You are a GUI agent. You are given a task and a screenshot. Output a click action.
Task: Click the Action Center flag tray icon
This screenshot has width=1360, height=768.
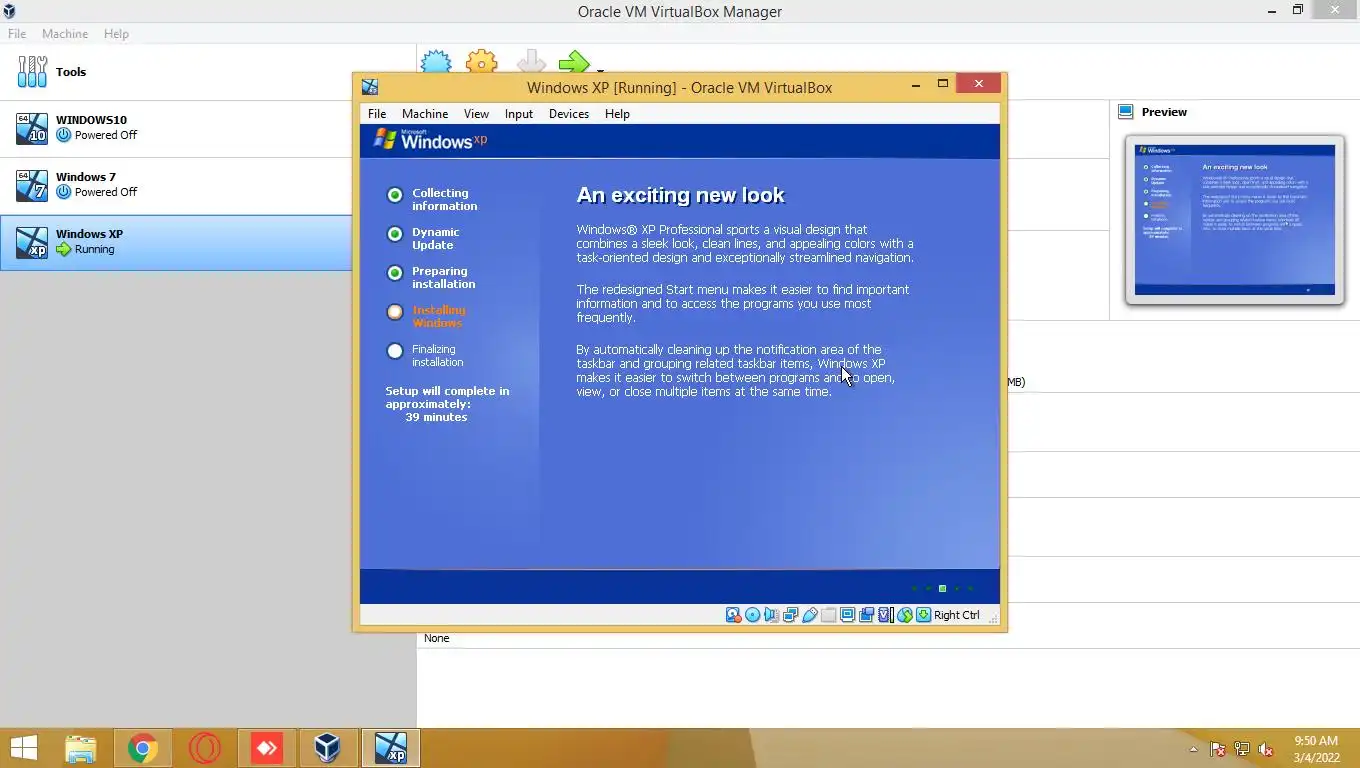pos(1218,749)
